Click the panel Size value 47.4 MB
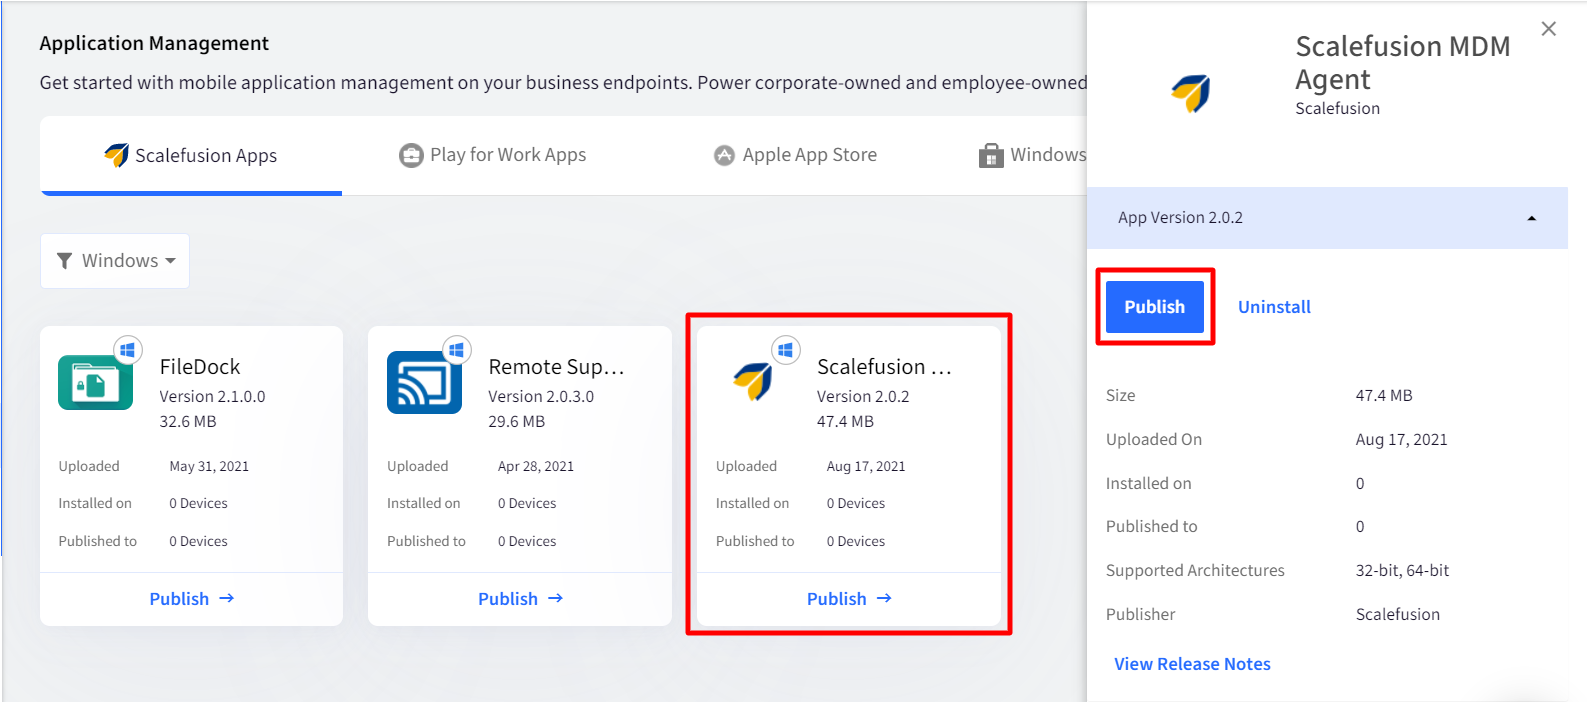This screenshot has width=1587, height=702. click(1384, 395)
